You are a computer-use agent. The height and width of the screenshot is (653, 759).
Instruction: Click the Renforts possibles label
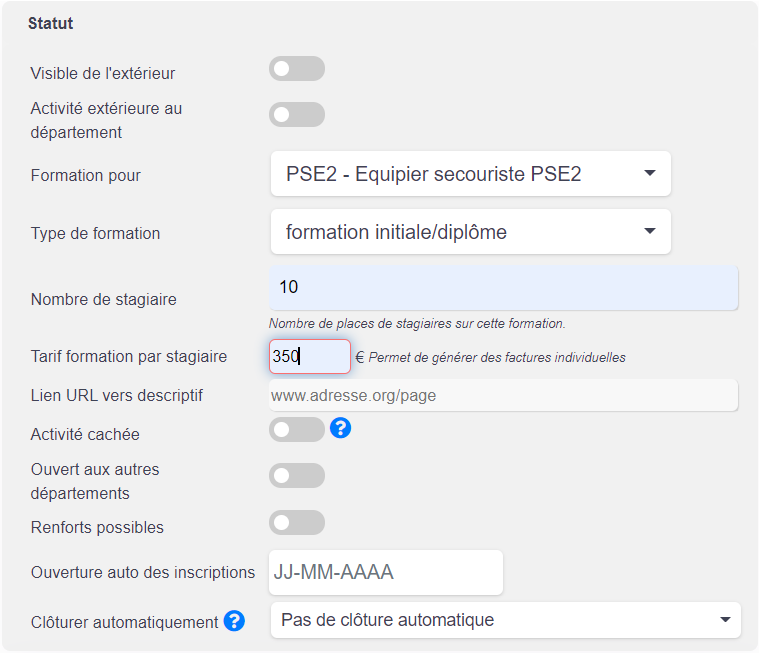coord(97,527)
